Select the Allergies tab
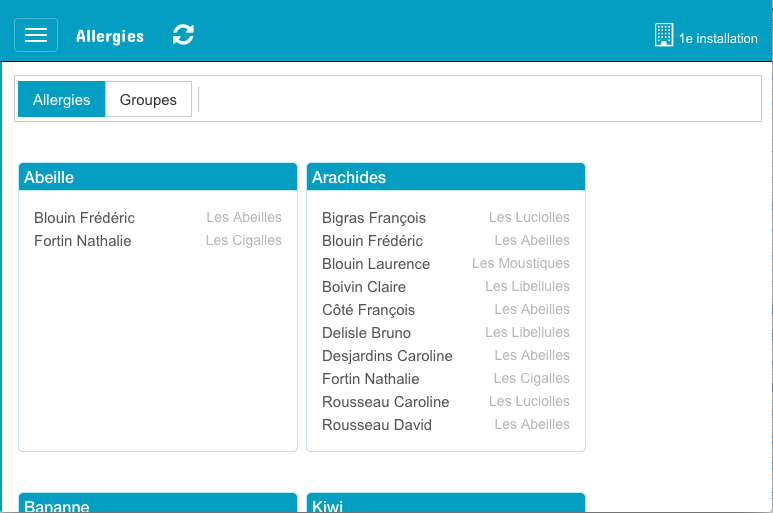This screenshot has height=513, width=773. click(x=62, y=100)
